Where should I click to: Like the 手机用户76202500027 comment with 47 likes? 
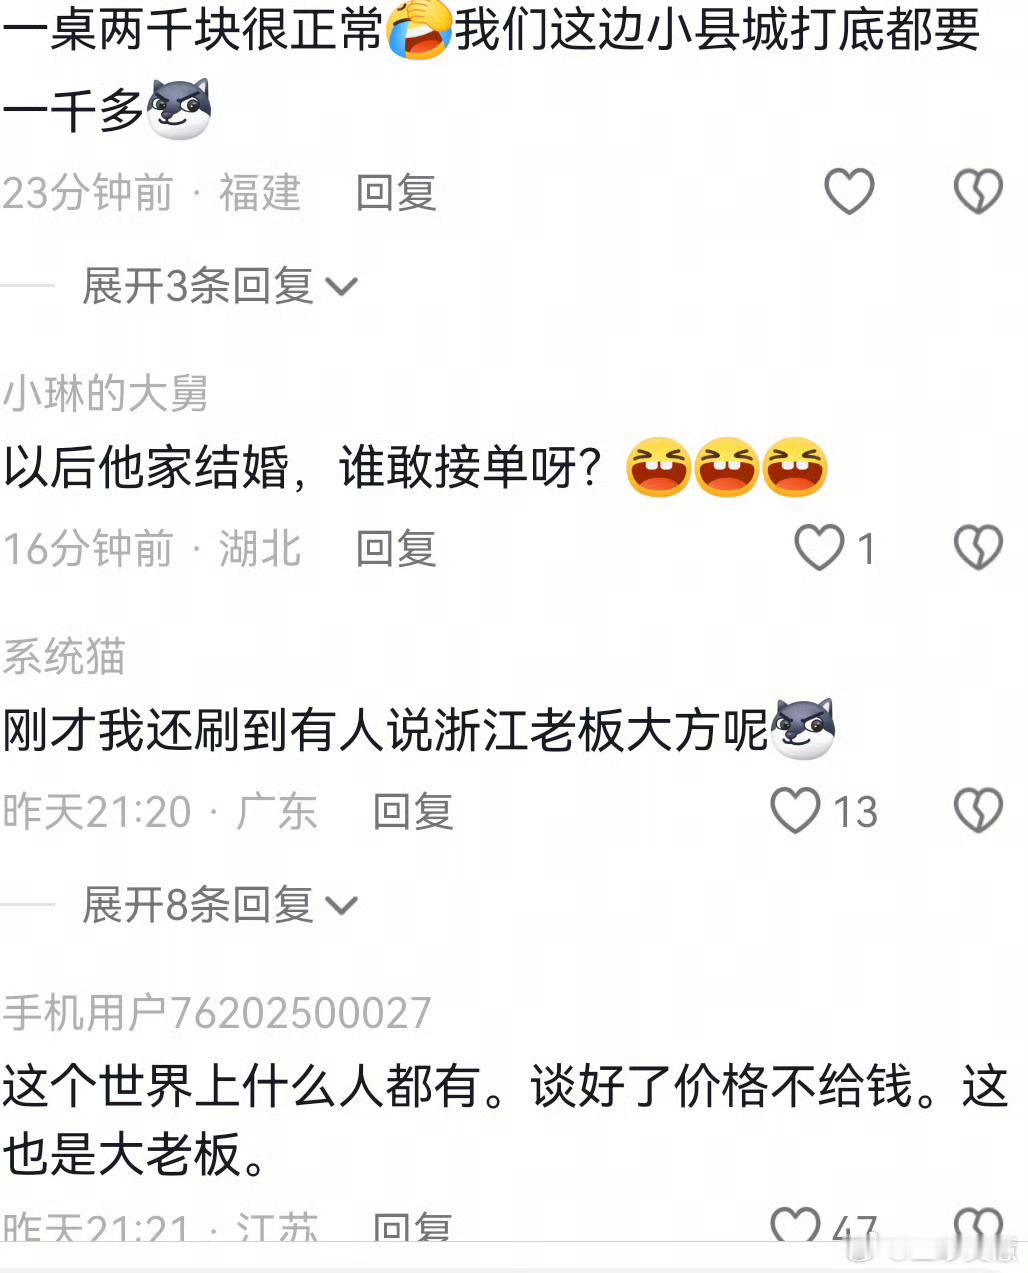click(x=795, y=1225)
